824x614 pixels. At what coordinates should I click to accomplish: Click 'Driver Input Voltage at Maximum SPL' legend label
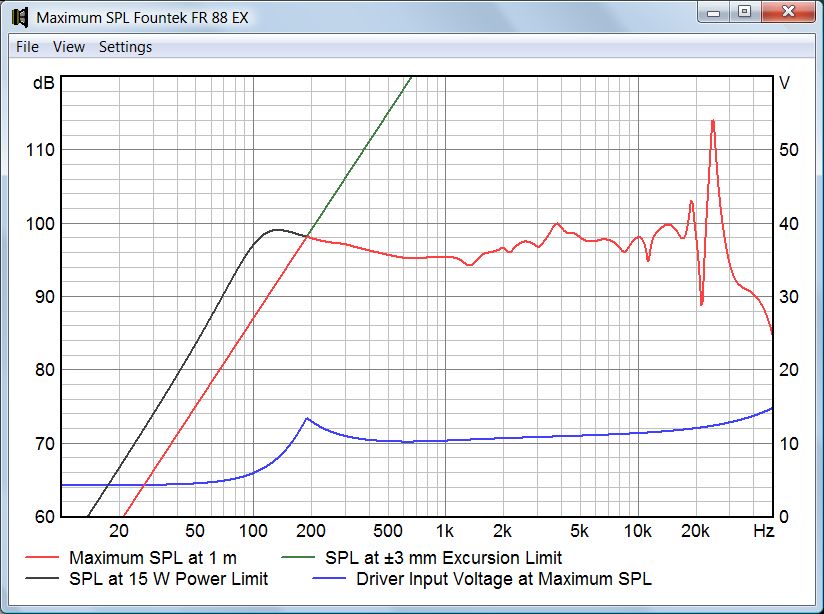pos(504,579)
